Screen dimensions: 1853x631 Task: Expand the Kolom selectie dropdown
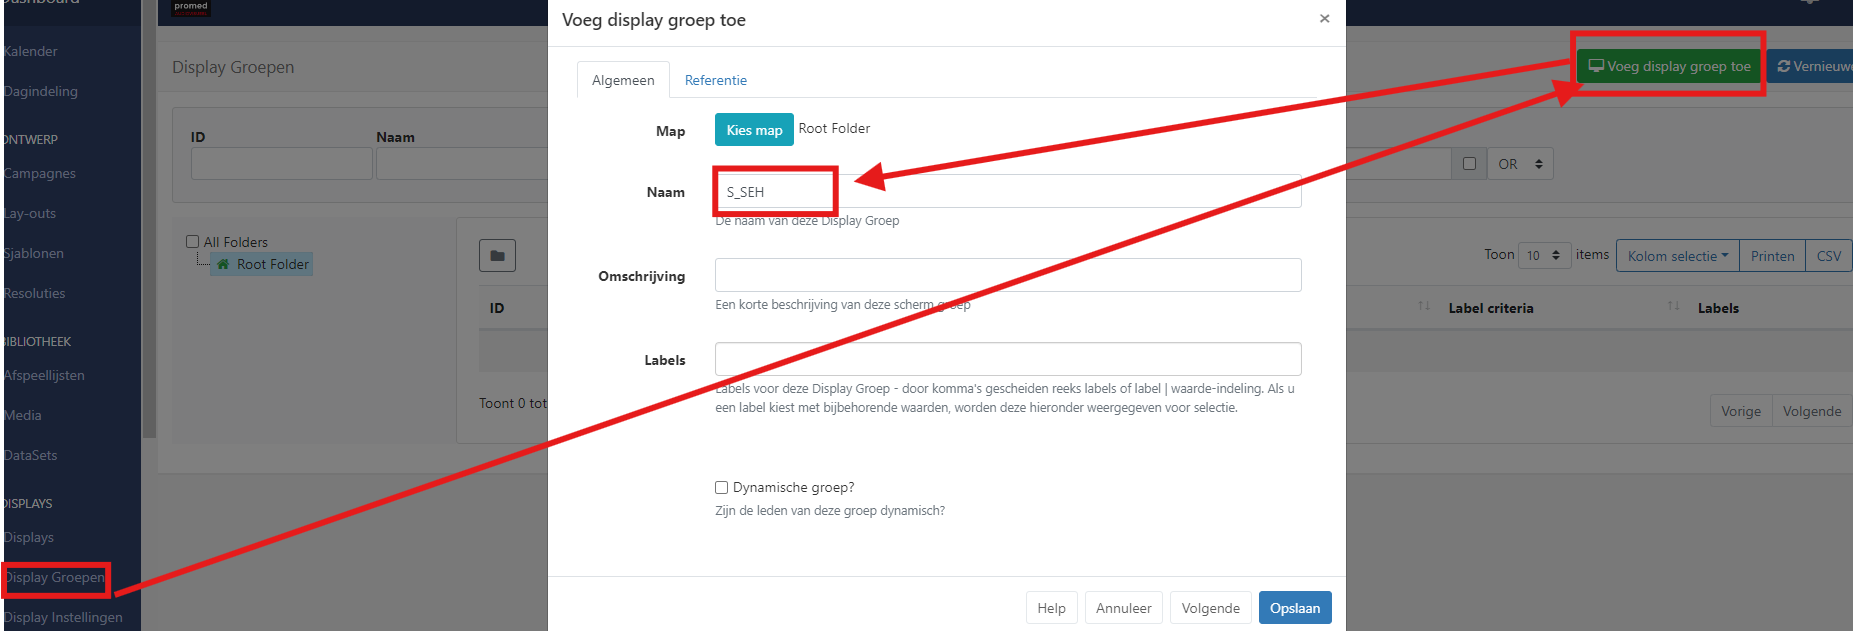[1677, 256]
